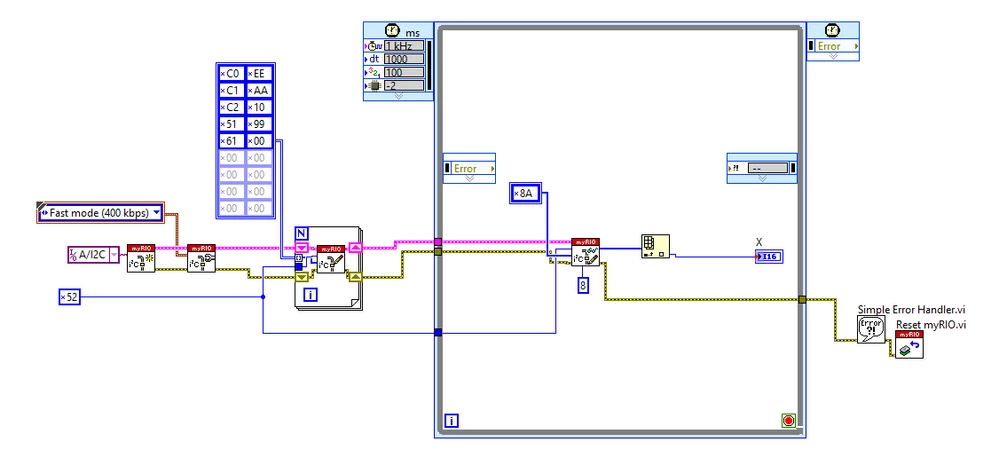The image size is (999, 459).
Task: Select array cell x99
Action: click(x=259, y=124)
